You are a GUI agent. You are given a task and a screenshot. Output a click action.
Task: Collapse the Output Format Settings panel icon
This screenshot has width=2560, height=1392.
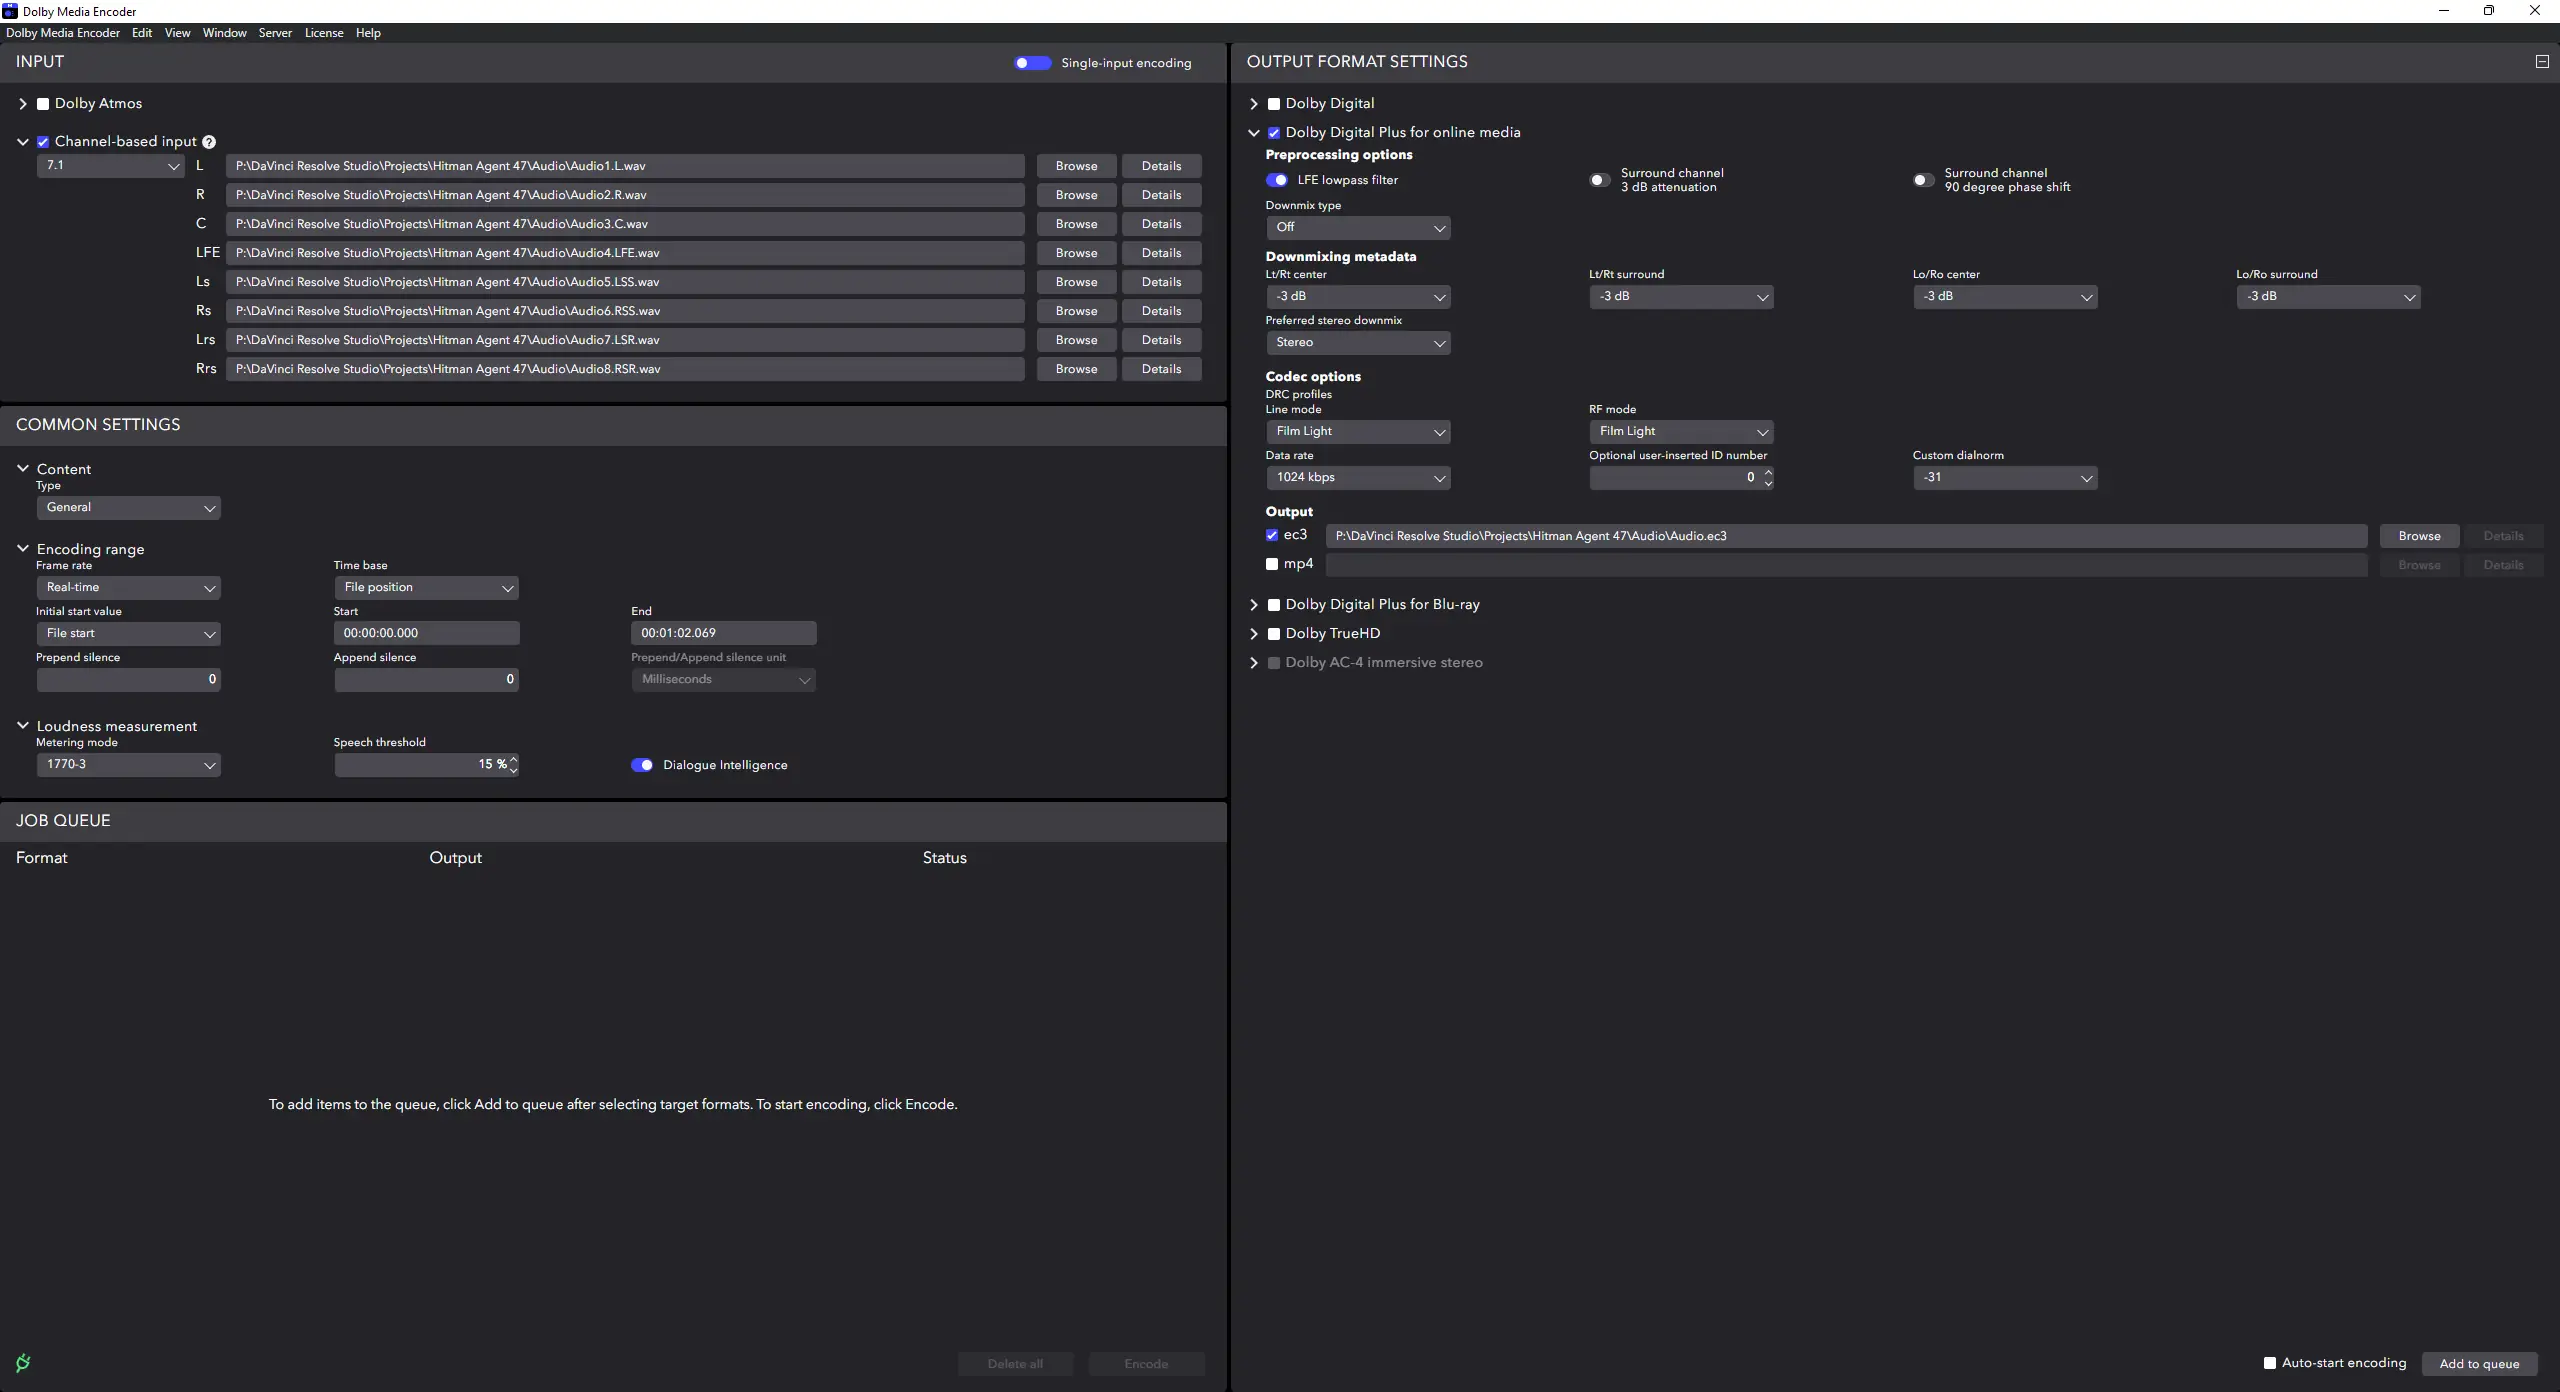click(x=2541, y=62)
